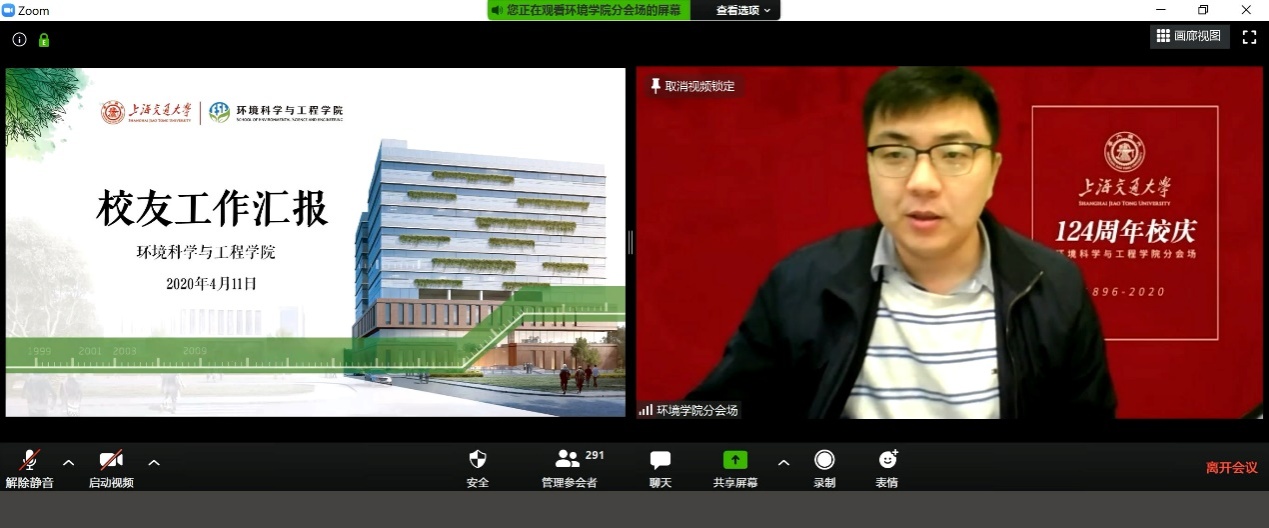This screenshot has width=1269, height=528.
Task: Open the Security shield icon
Action: click(x=477, y=460)
